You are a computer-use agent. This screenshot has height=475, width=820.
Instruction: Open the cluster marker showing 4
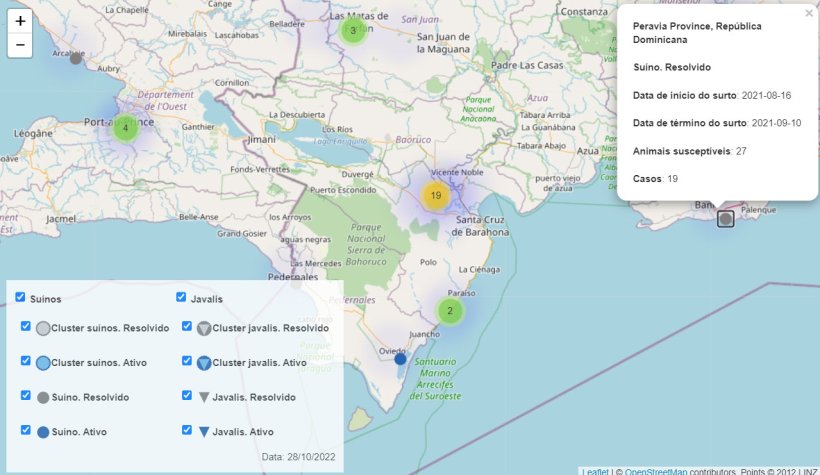coord(125,128)
